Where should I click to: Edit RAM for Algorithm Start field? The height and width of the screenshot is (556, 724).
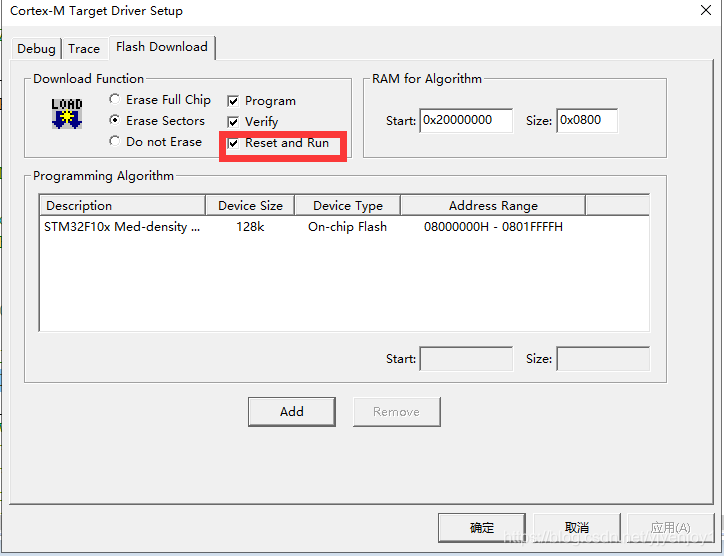tap(466, 121)
